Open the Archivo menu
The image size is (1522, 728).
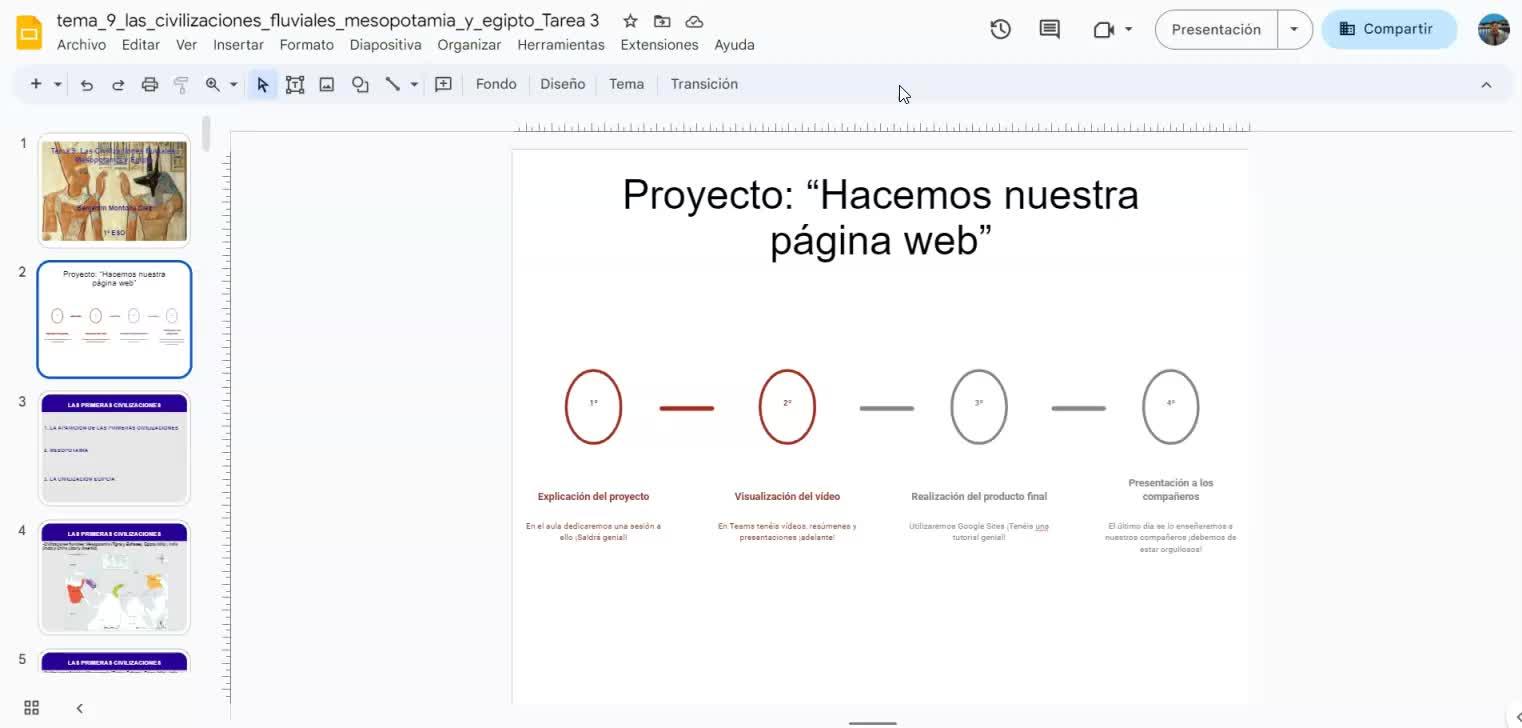[x=81, y=45]
